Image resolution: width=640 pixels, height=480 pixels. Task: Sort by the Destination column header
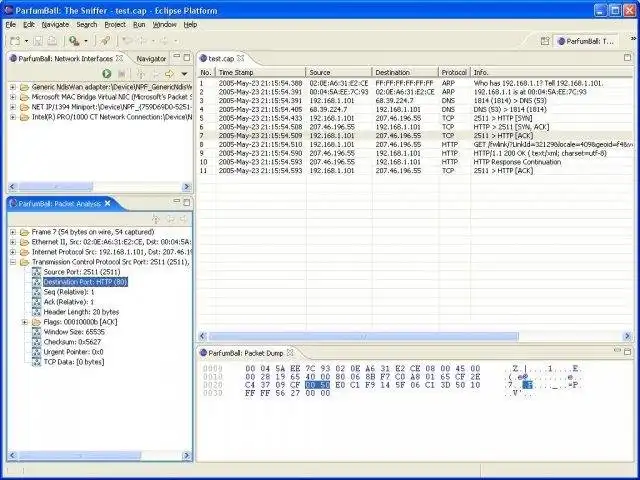point(405,73)
